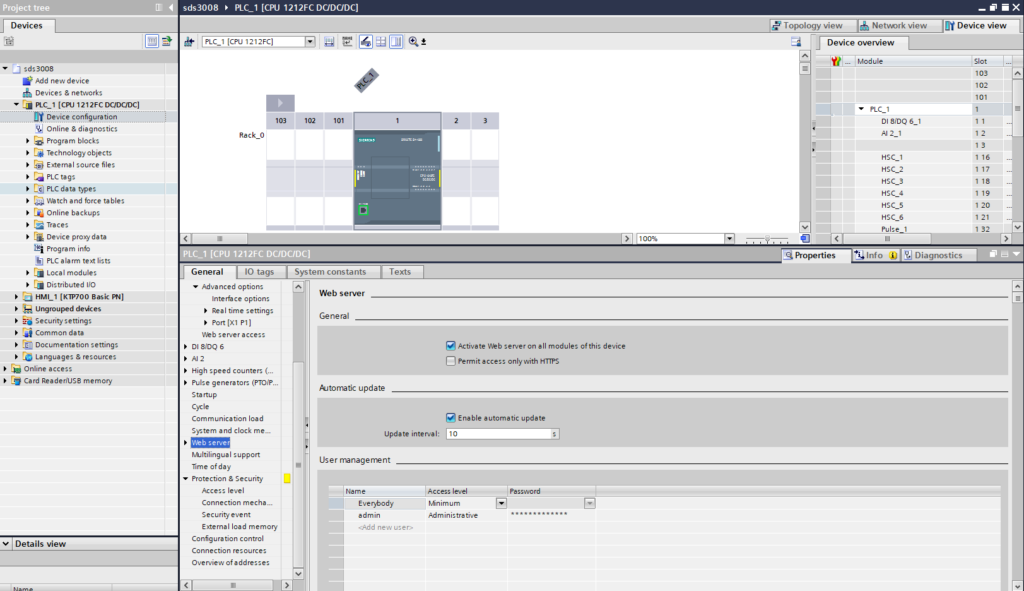Check Permit access only with HTTPS

click(x=451, y=360)
